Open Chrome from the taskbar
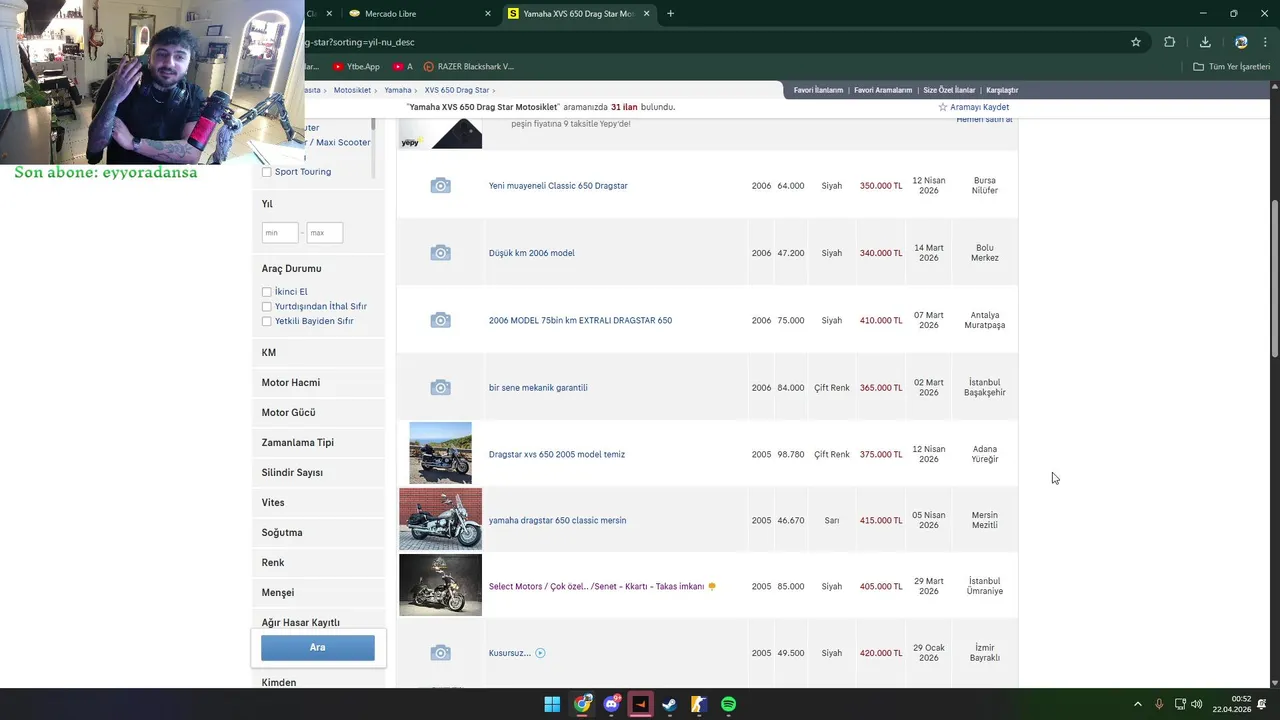The width and height of the screenshot is (1280, 720). pyautogui.click(x=582, y=704)
